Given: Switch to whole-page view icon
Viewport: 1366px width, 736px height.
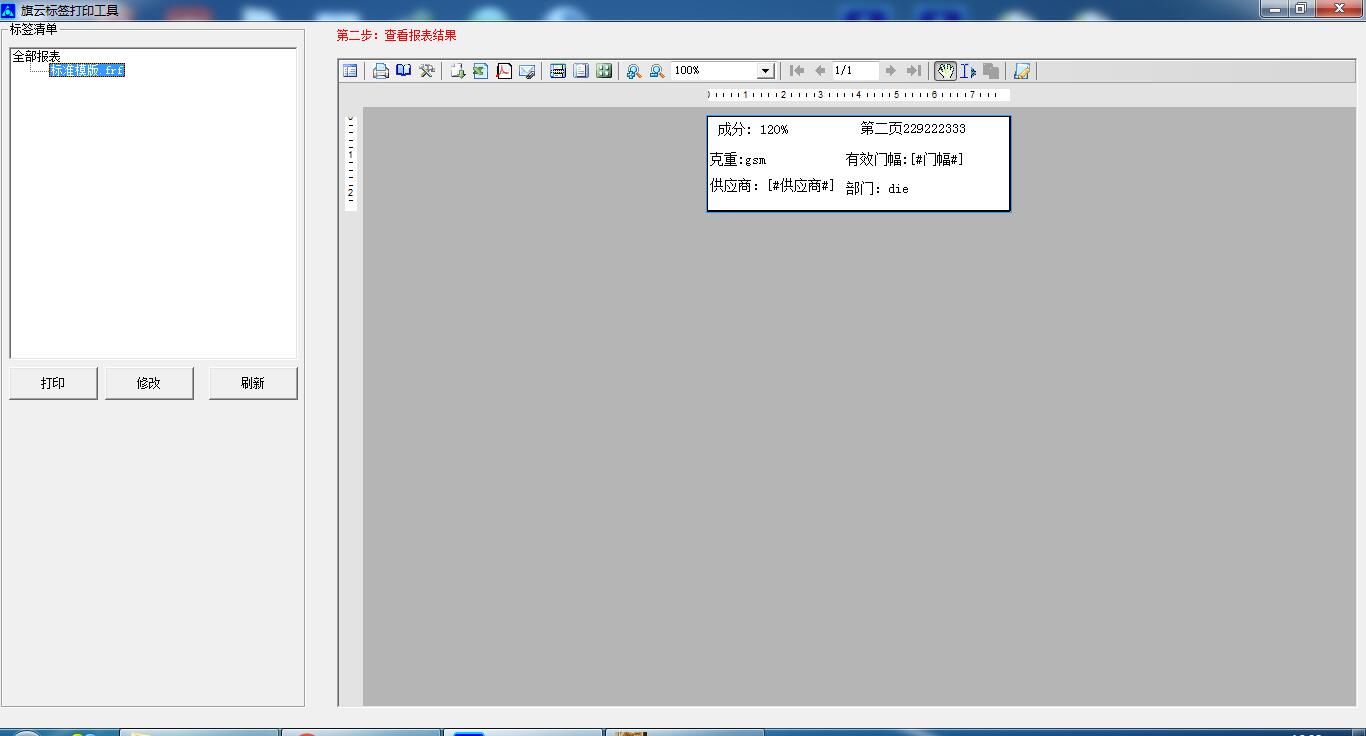Looking at the screenshot, I should [581, 71].
